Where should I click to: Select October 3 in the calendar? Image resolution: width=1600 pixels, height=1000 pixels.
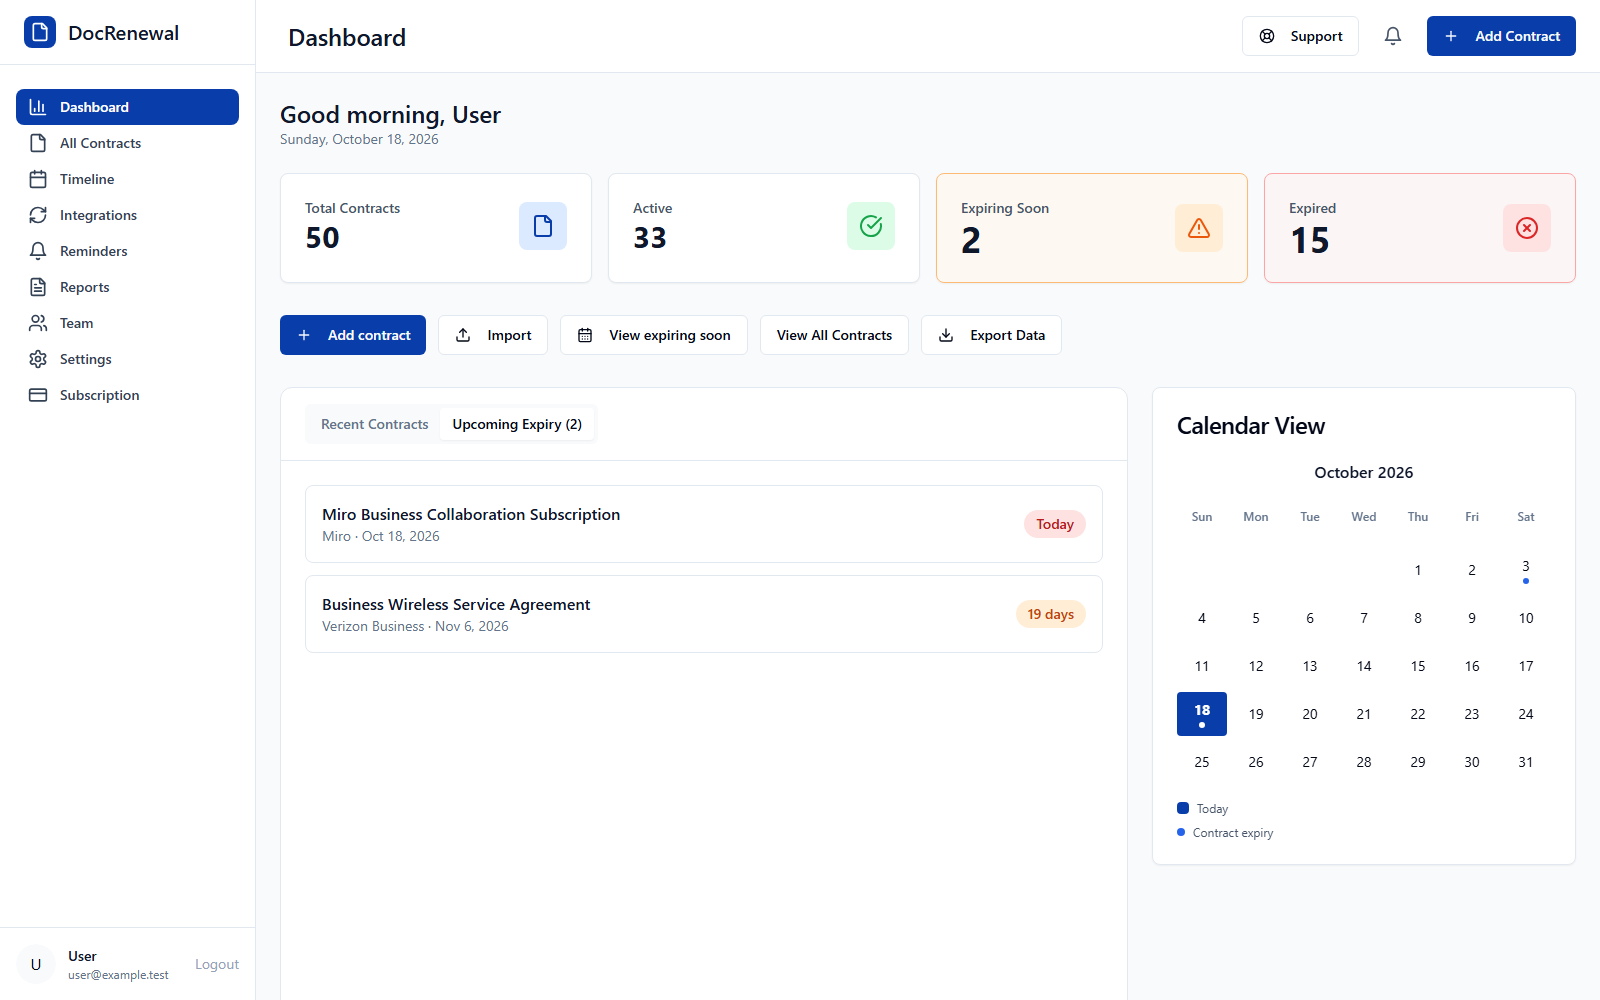pyautogui.click(x=1526, y=570)
